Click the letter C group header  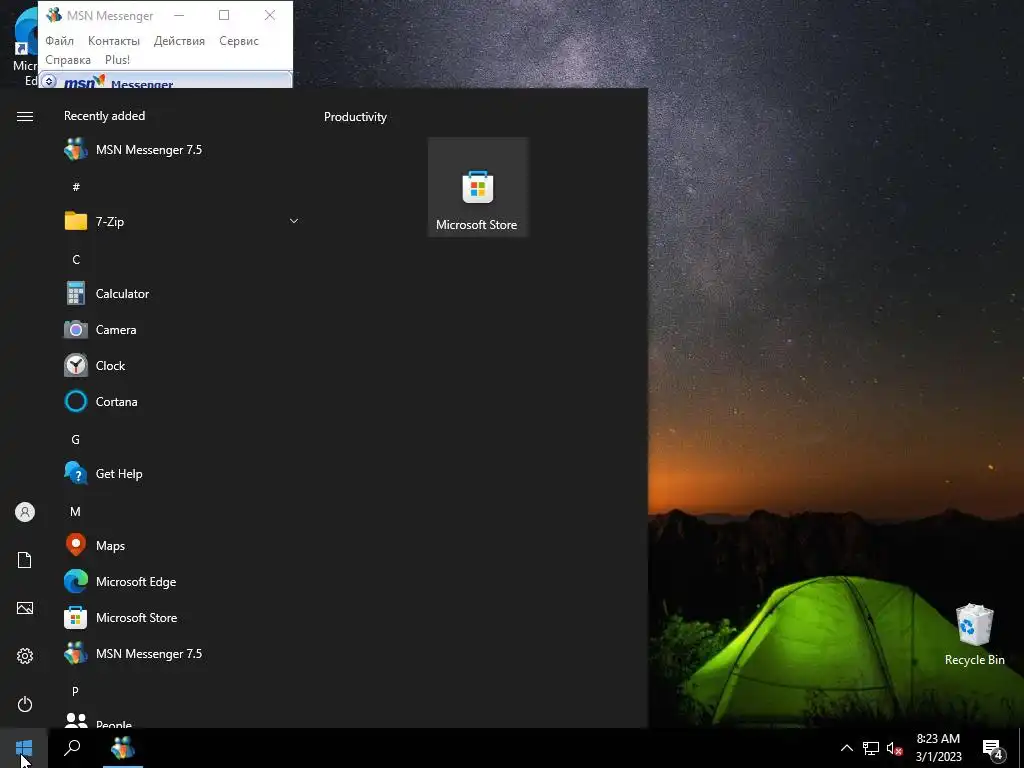coord(76,259)
